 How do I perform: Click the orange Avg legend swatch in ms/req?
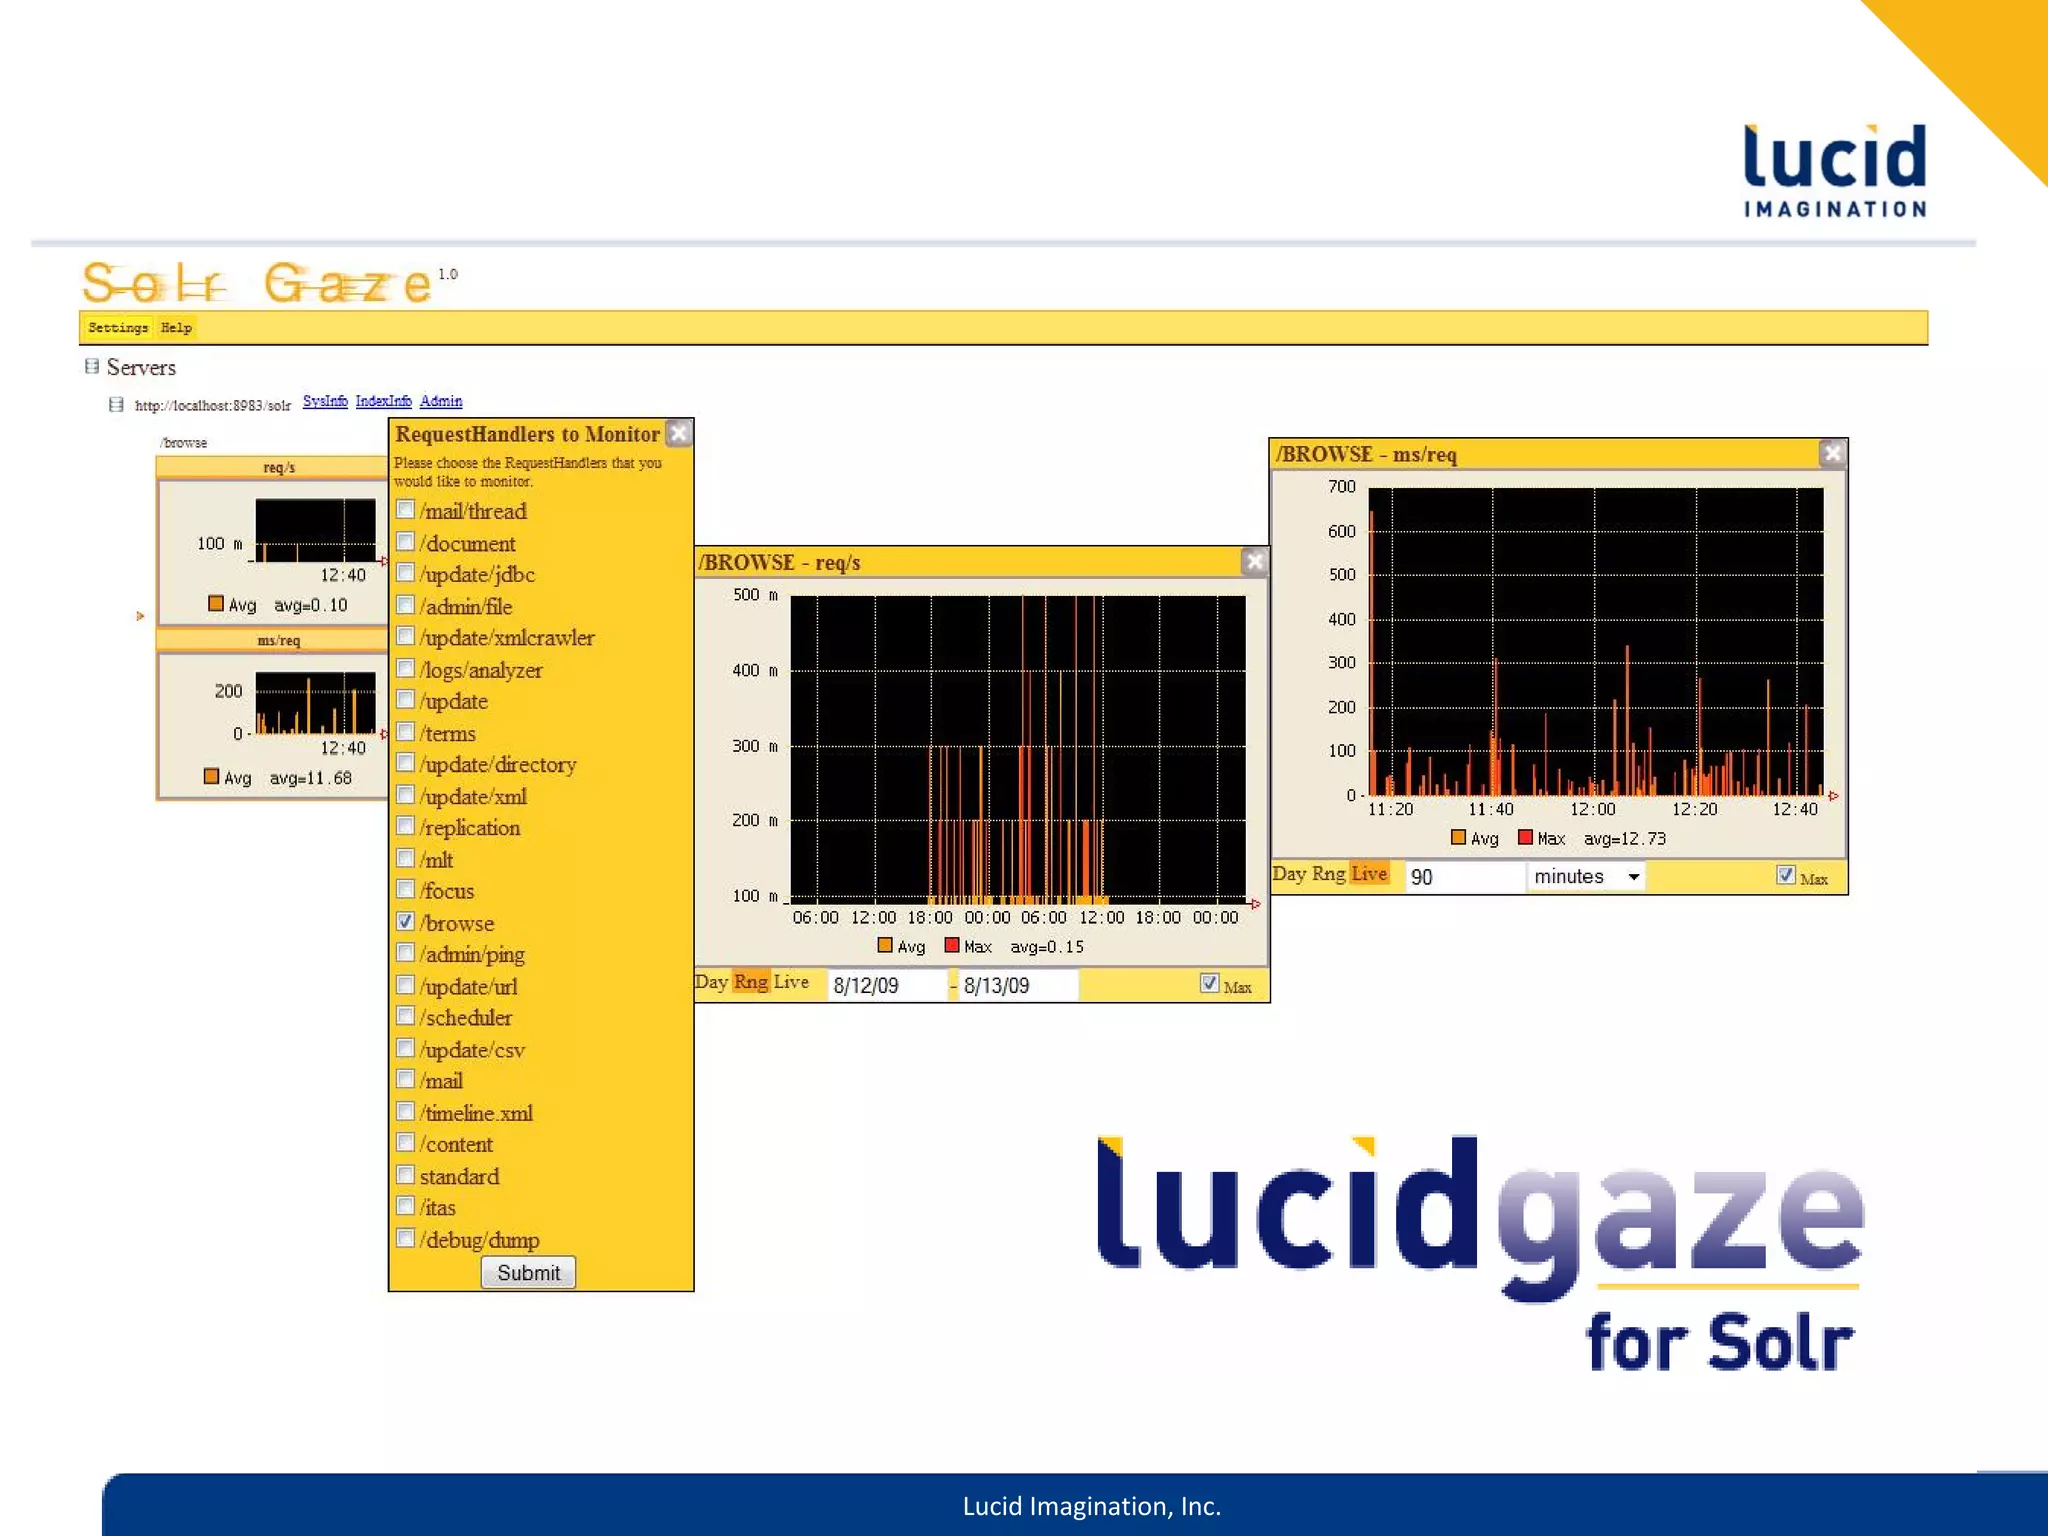pyautogui.click(x=1458, y=838)
